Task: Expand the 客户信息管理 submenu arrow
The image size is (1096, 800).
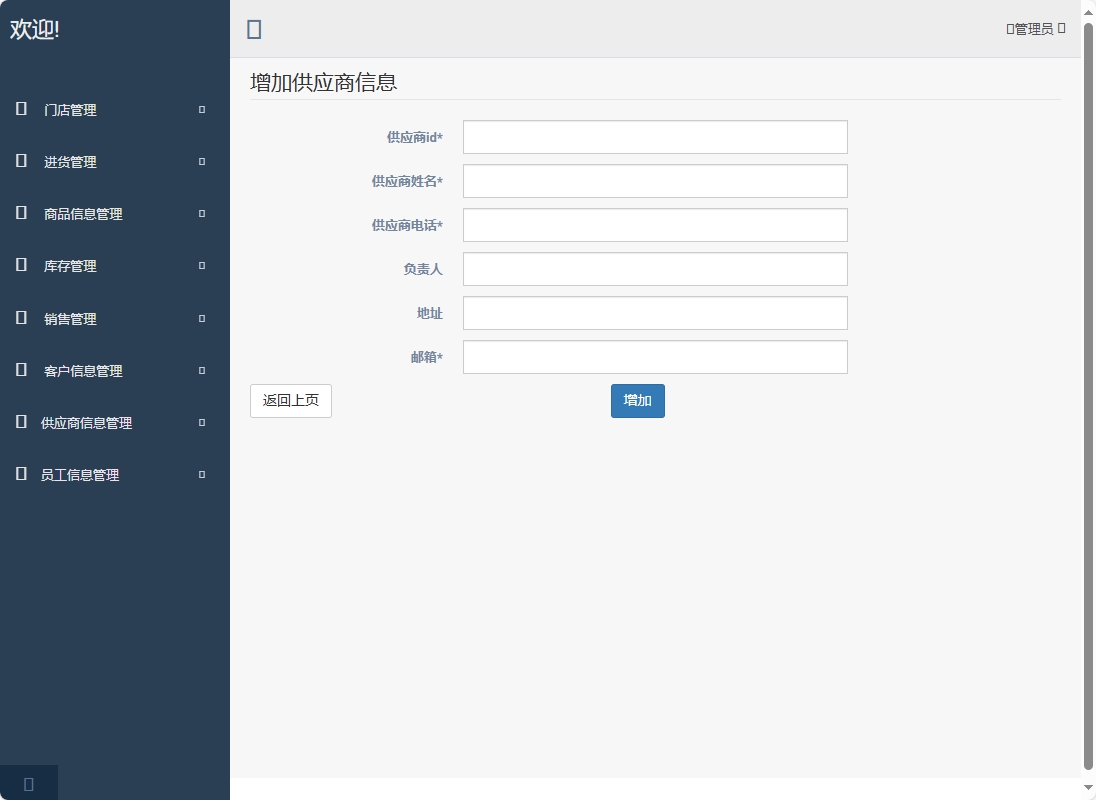Action: click(202, 370)
